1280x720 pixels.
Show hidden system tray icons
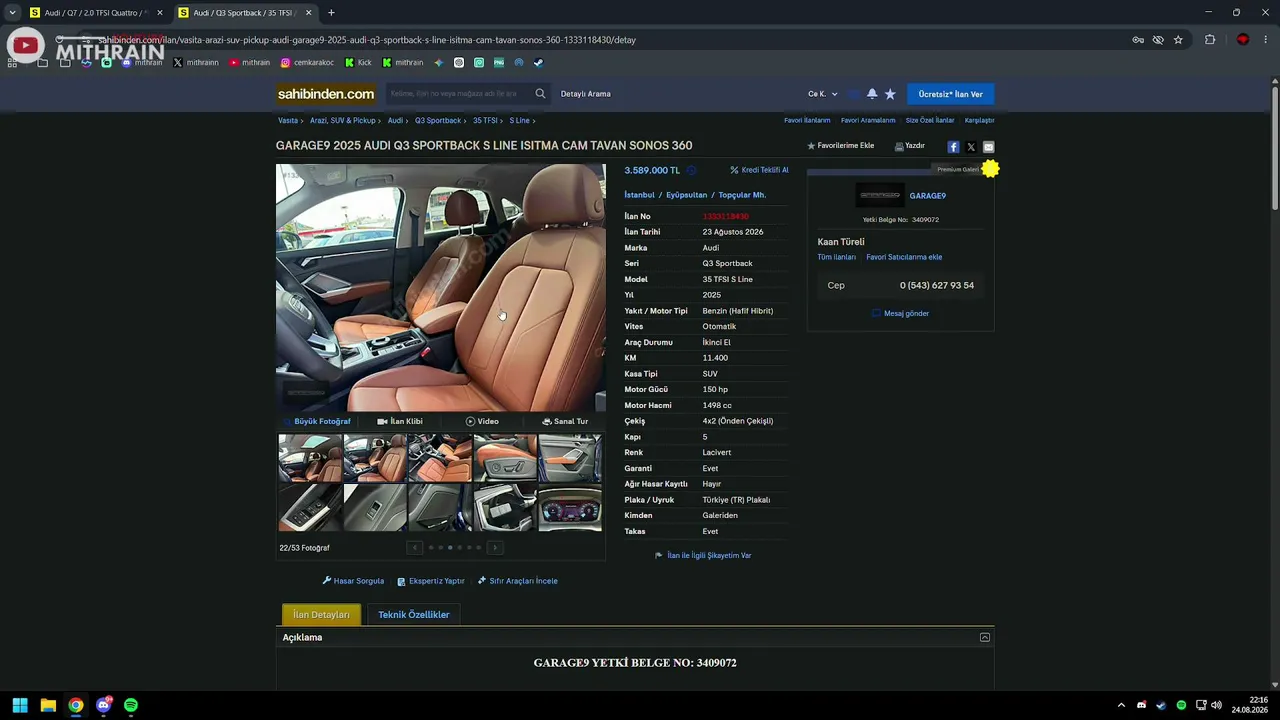(x=1121, y=705)
